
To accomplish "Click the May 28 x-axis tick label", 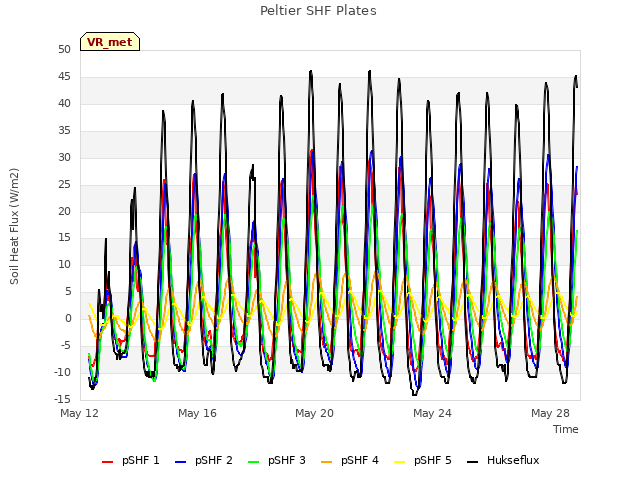I will click(550, 413).
